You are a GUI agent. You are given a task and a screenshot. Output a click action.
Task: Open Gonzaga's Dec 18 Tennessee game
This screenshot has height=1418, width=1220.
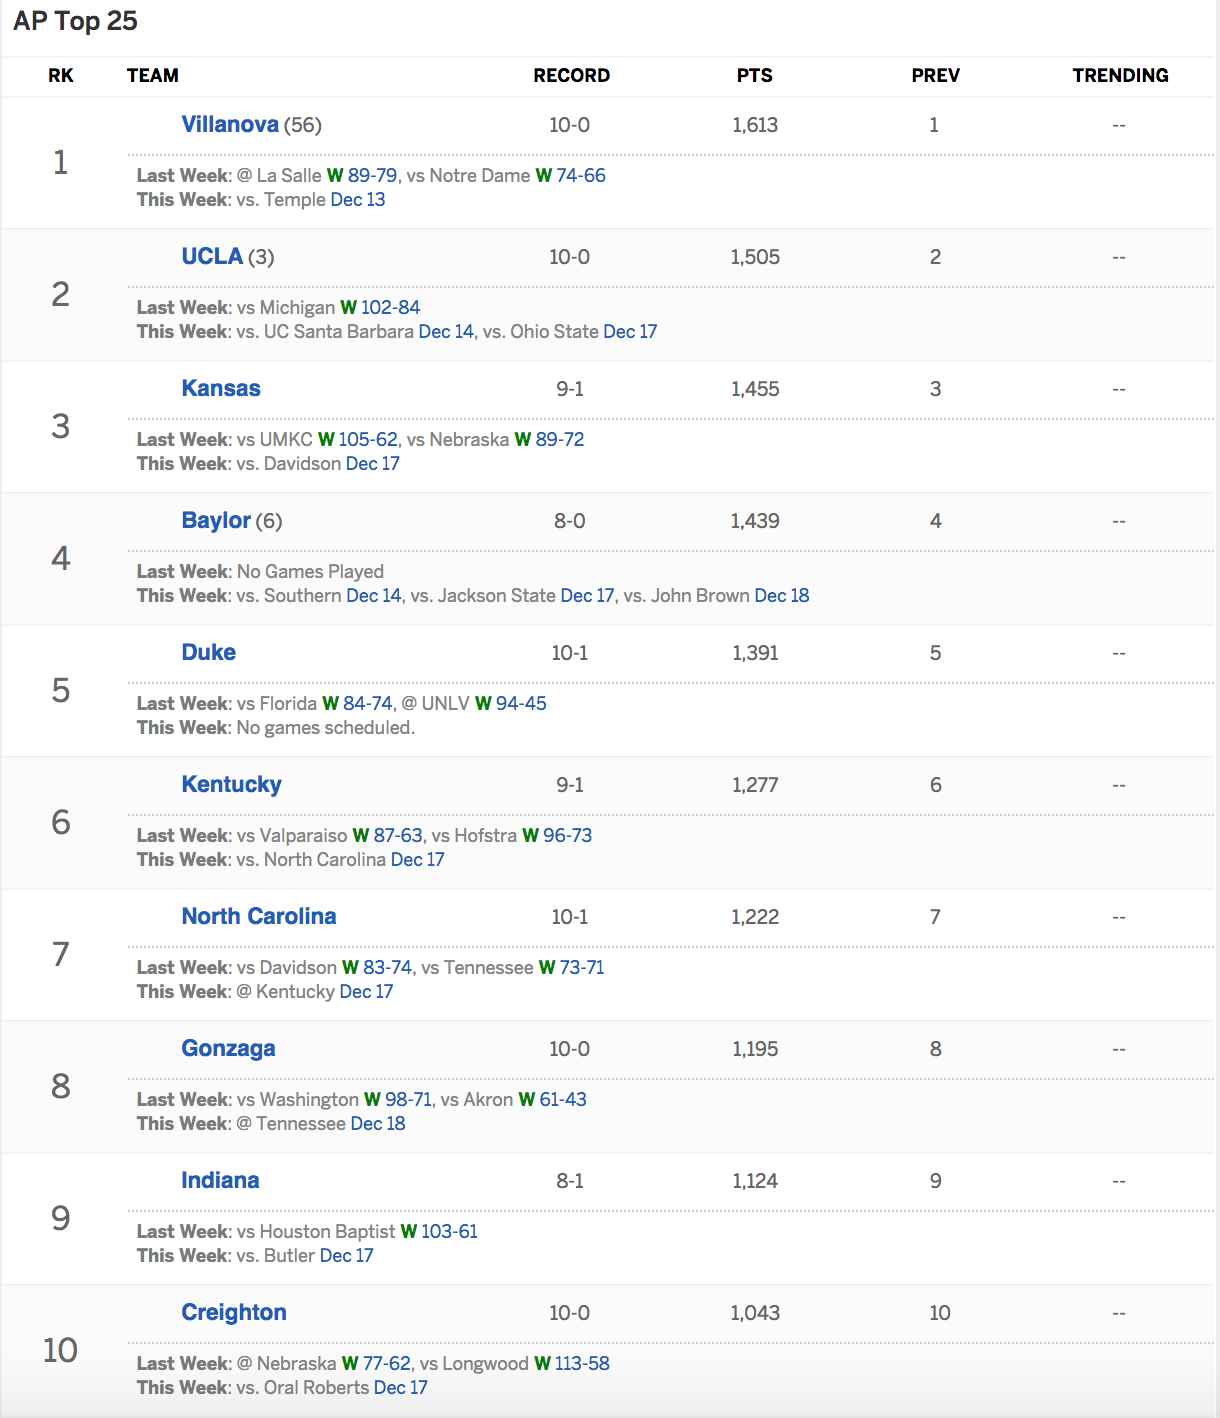coord(378,1123)
